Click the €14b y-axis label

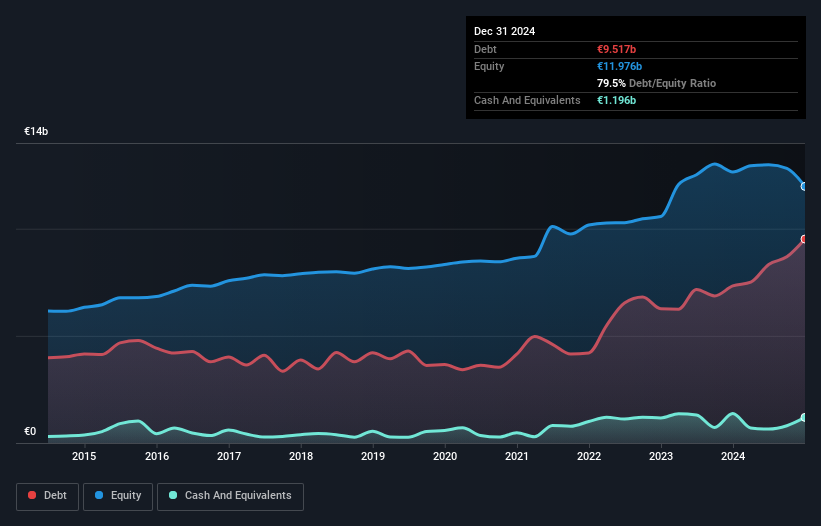[x=36, y=131]
